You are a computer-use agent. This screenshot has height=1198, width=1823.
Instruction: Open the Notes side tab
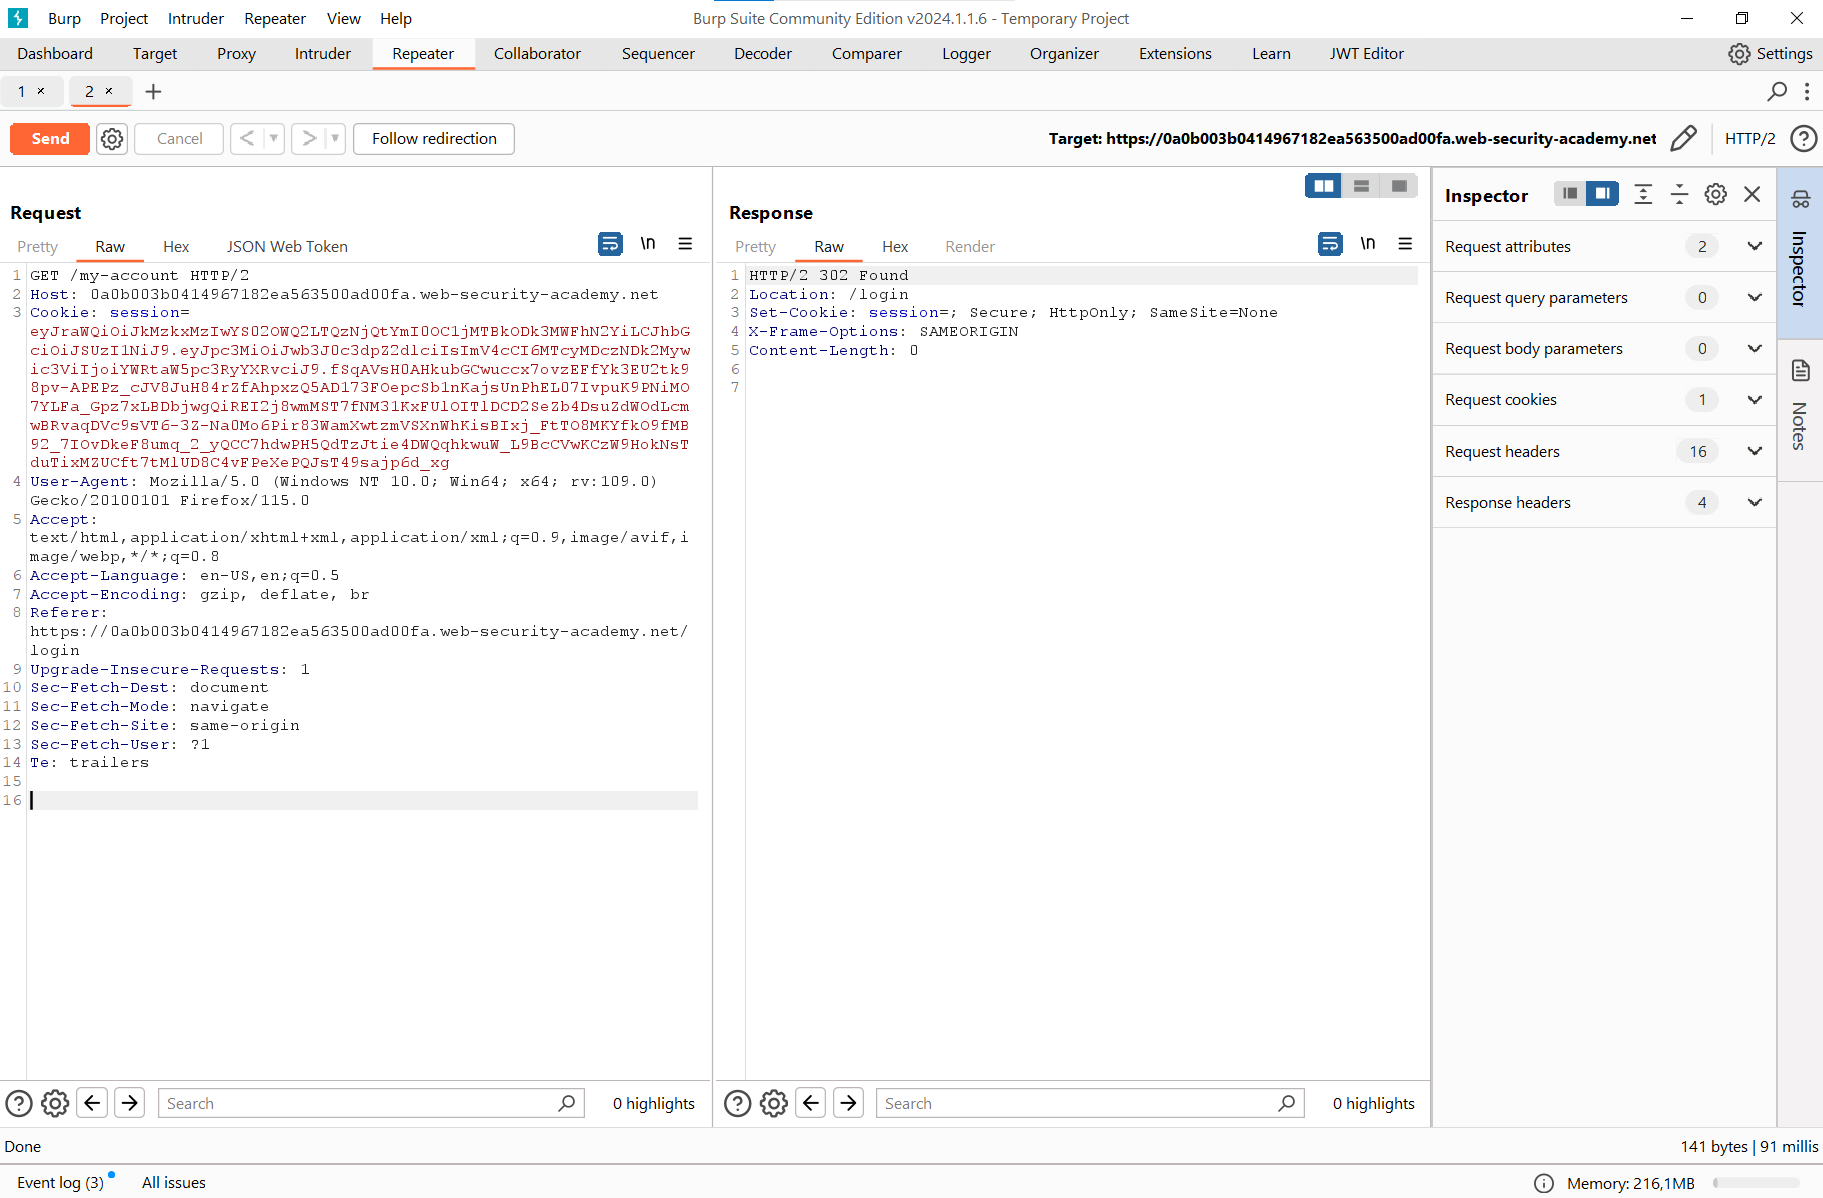click(1801, 410)
